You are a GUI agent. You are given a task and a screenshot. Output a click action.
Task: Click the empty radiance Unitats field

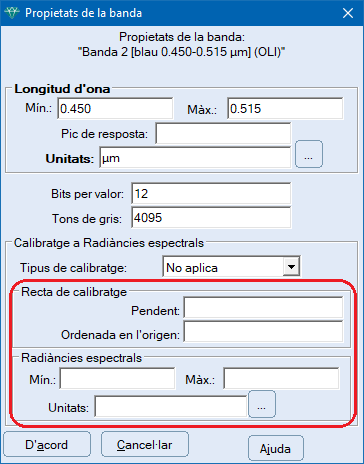[x=171, y=406]
